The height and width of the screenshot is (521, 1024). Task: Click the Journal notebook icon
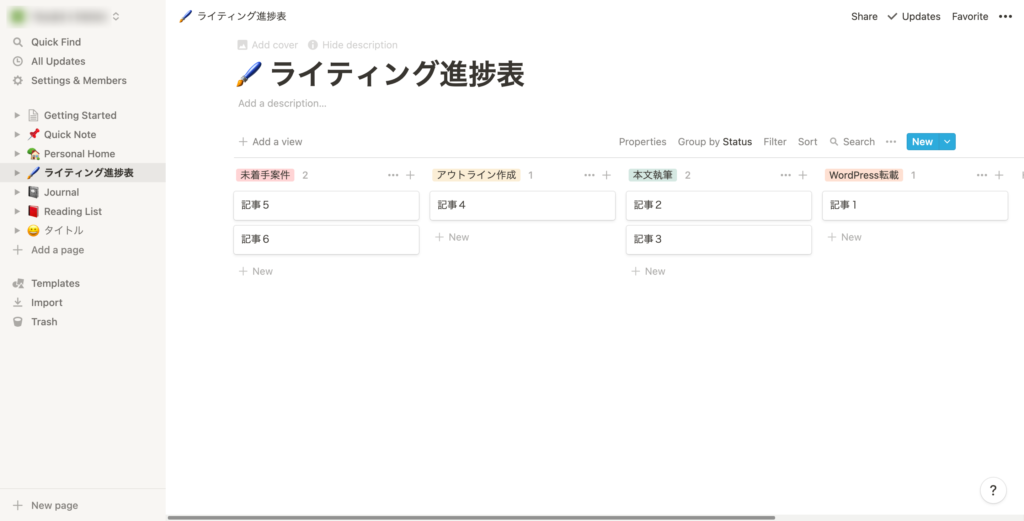coord(33,193)
